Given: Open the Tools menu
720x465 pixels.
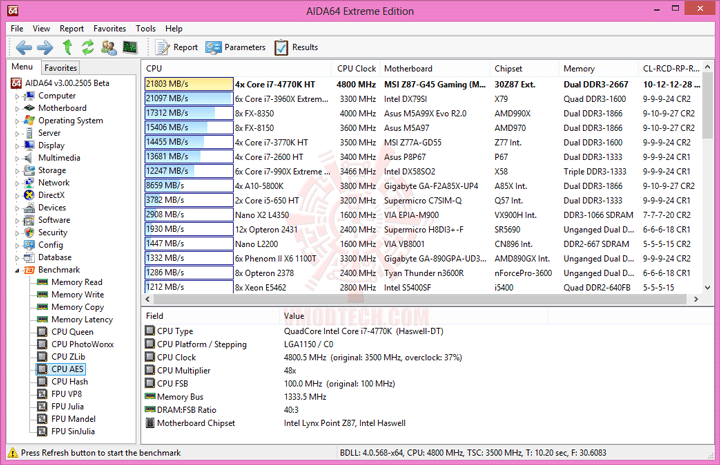Looking at the screenshot, I should (x=146, y=28).
